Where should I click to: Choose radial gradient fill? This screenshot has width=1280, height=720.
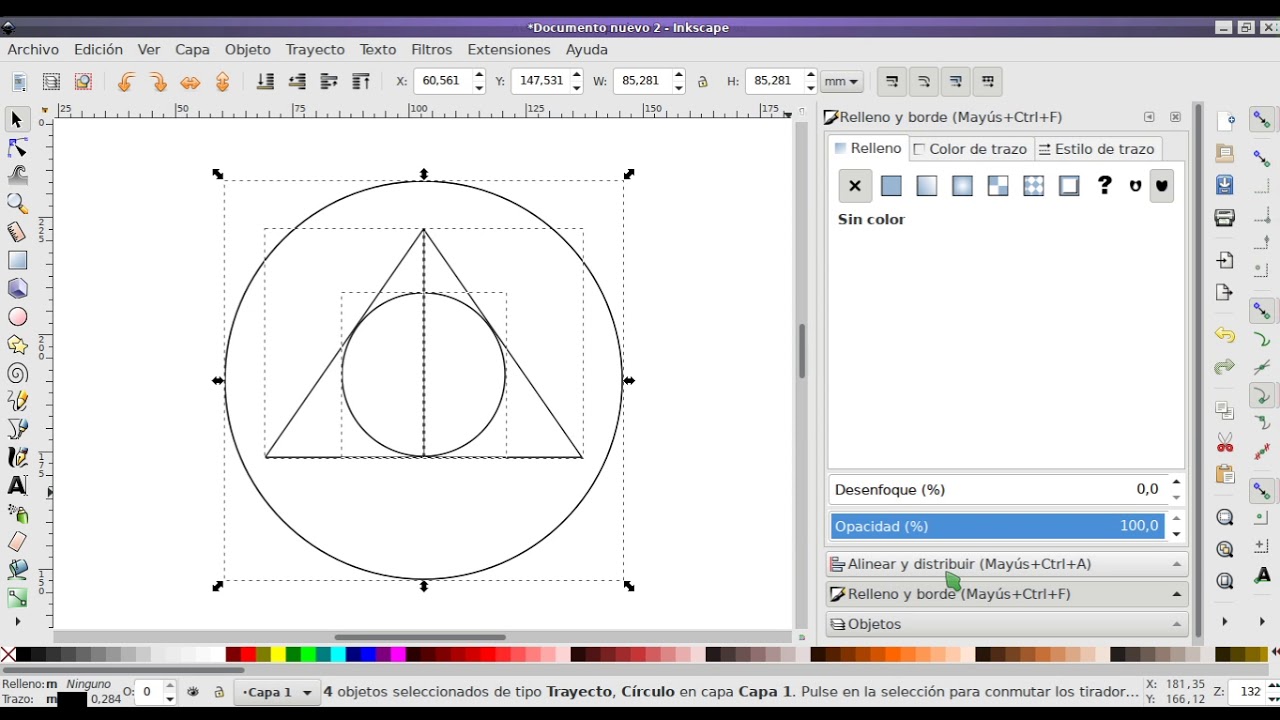point(962,185)
